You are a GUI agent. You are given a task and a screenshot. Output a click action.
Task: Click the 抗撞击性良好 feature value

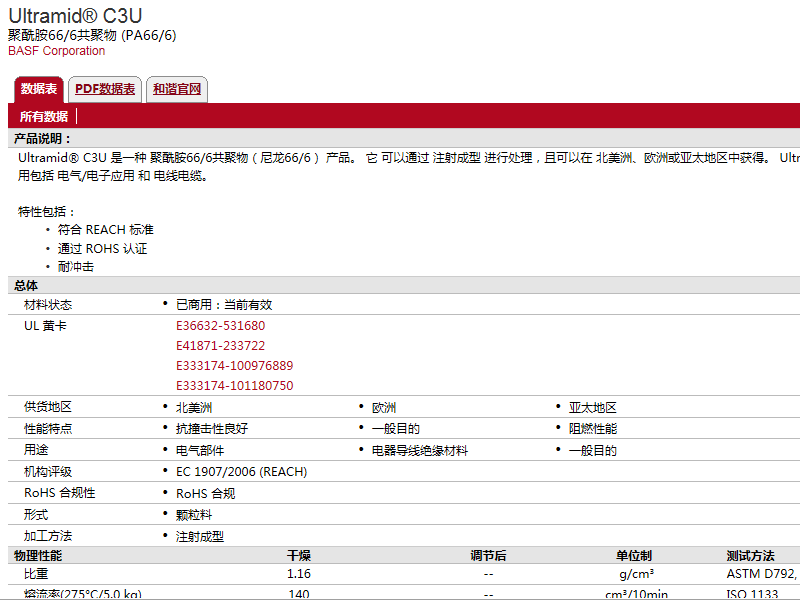[x=212, y=429]
